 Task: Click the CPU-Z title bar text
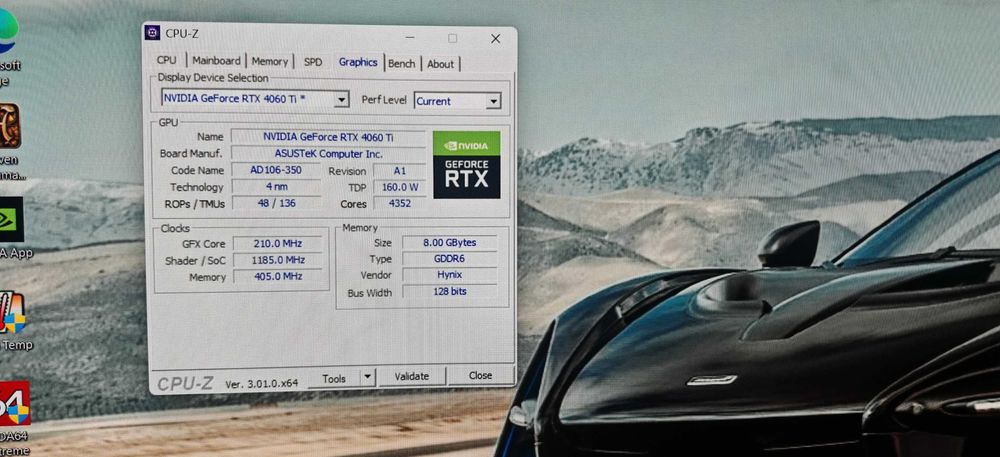(182, 34)
